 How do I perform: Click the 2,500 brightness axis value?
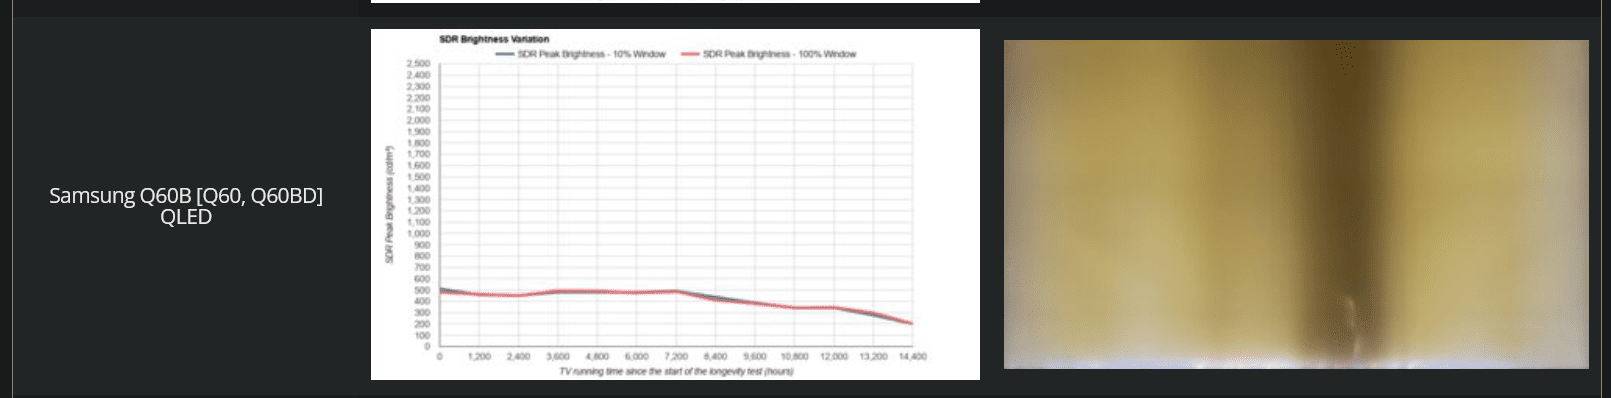(418, 63)
